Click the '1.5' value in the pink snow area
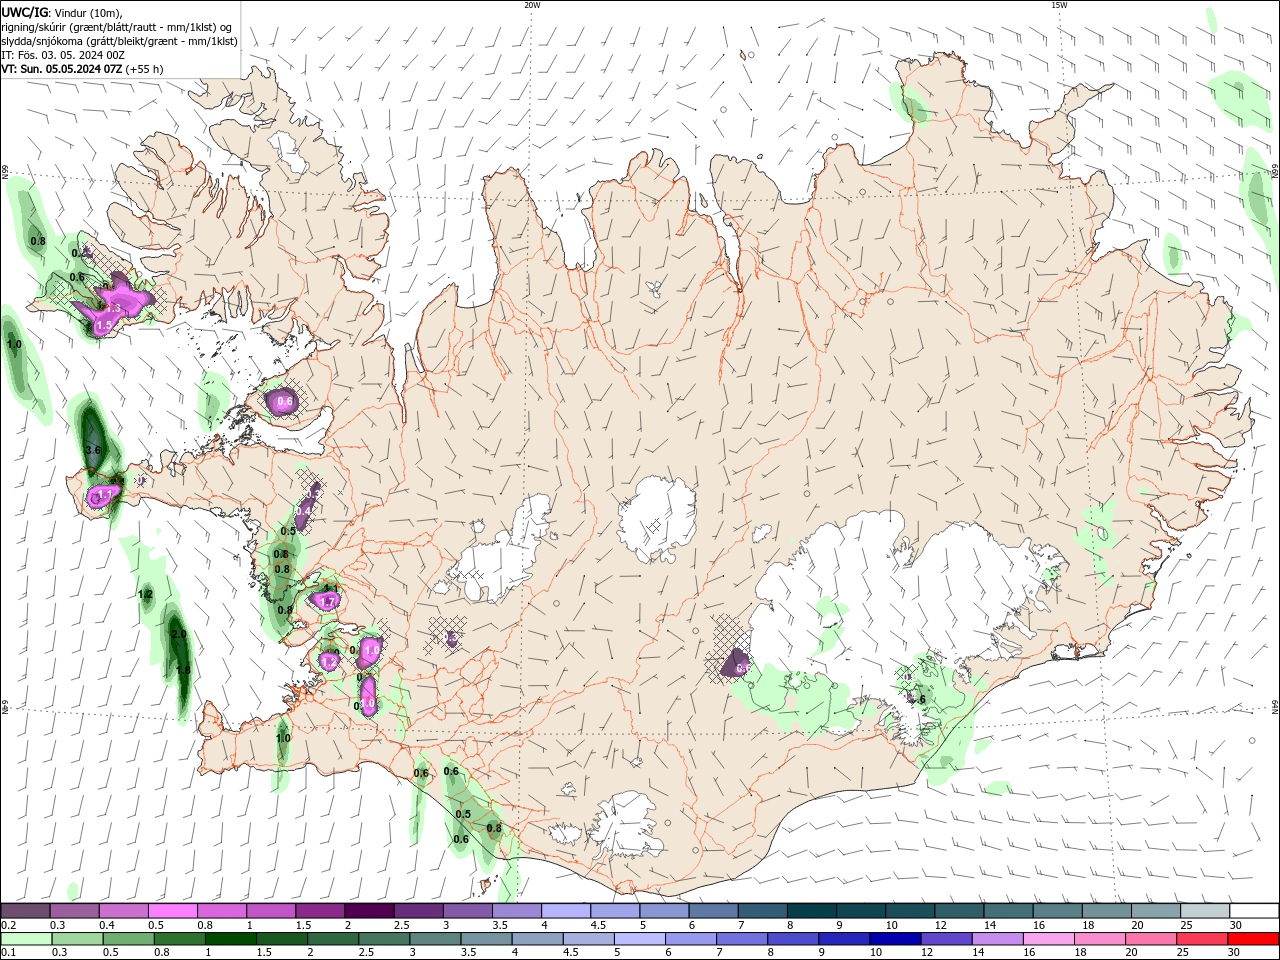Screen dimensions: 1280x960 point(103,326)
